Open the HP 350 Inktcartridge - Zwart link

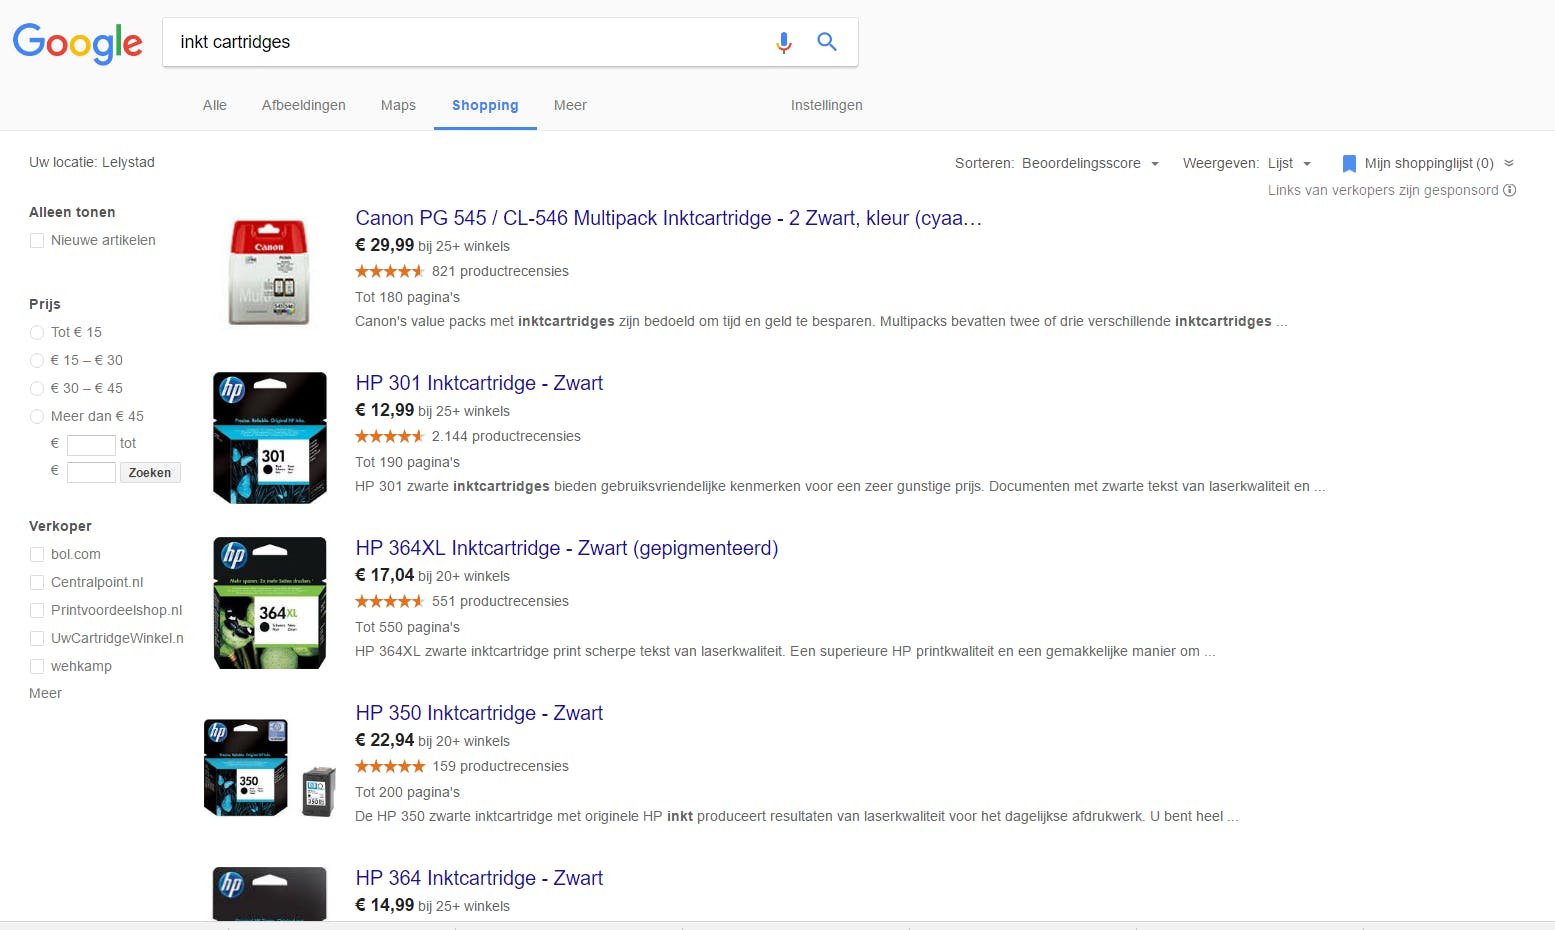click(479, 713)
